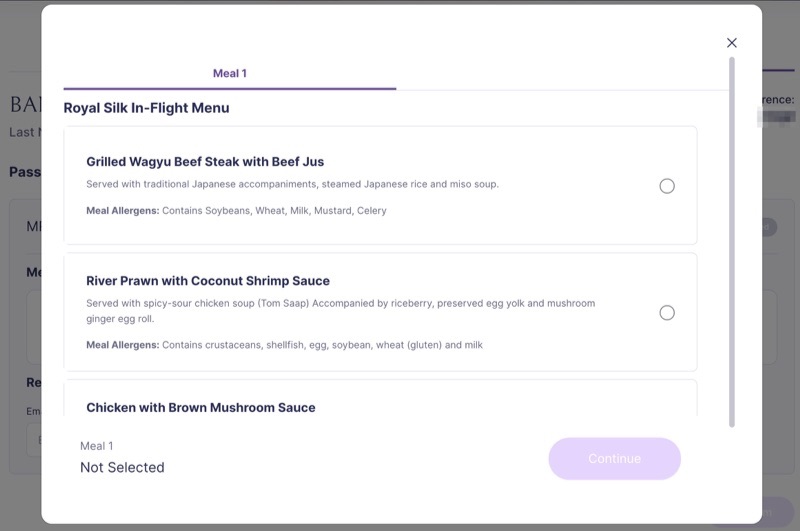Click the River Prawn with Coconut Shrimp Sauce title
This screenshot has width=800, height=531.
[208, 281]
